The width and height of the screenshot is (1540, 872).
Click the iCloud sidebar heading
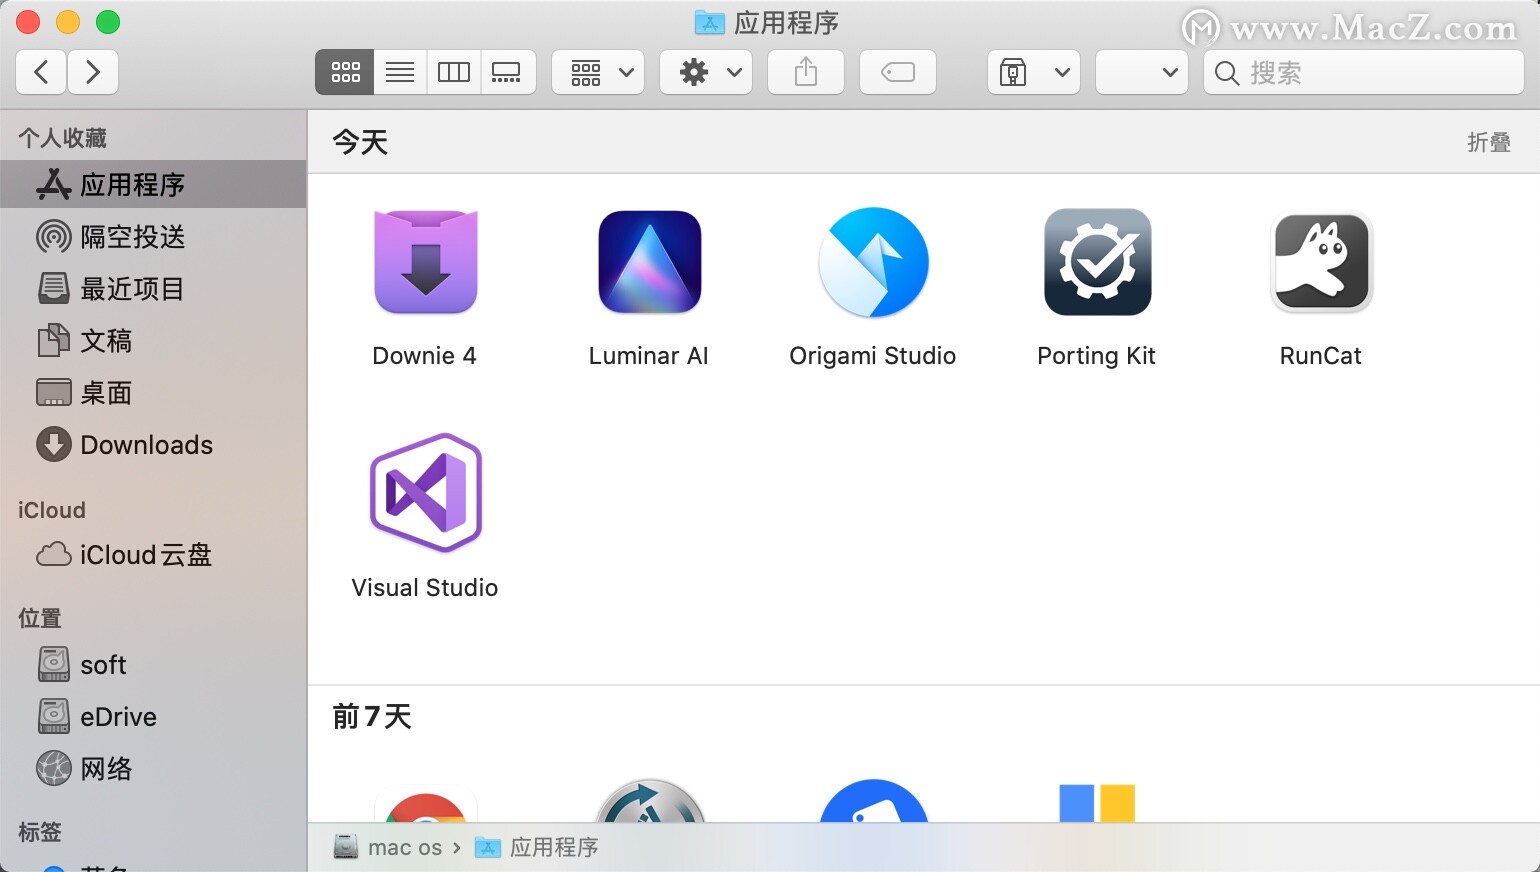click(x=52, y=510)
